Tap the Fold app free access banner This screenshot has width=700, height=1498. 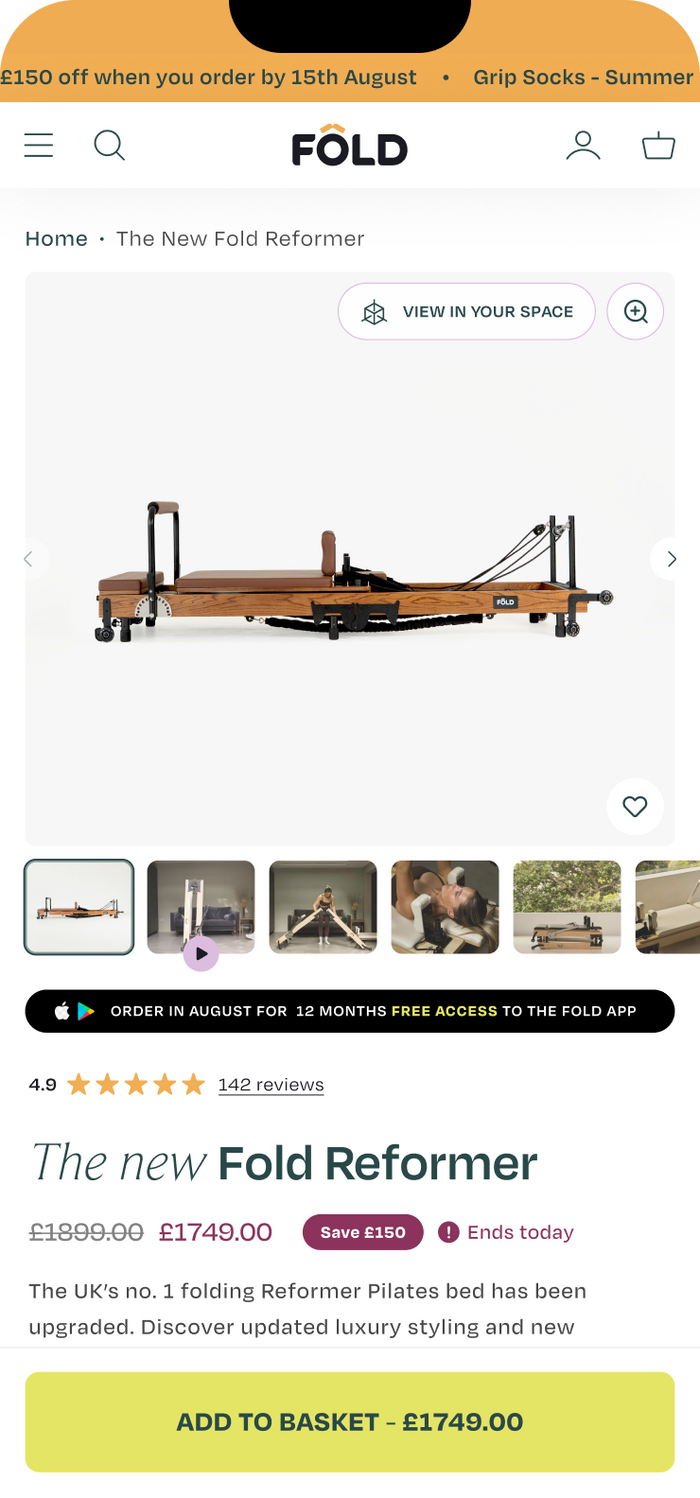click(x=350, y=1011)
